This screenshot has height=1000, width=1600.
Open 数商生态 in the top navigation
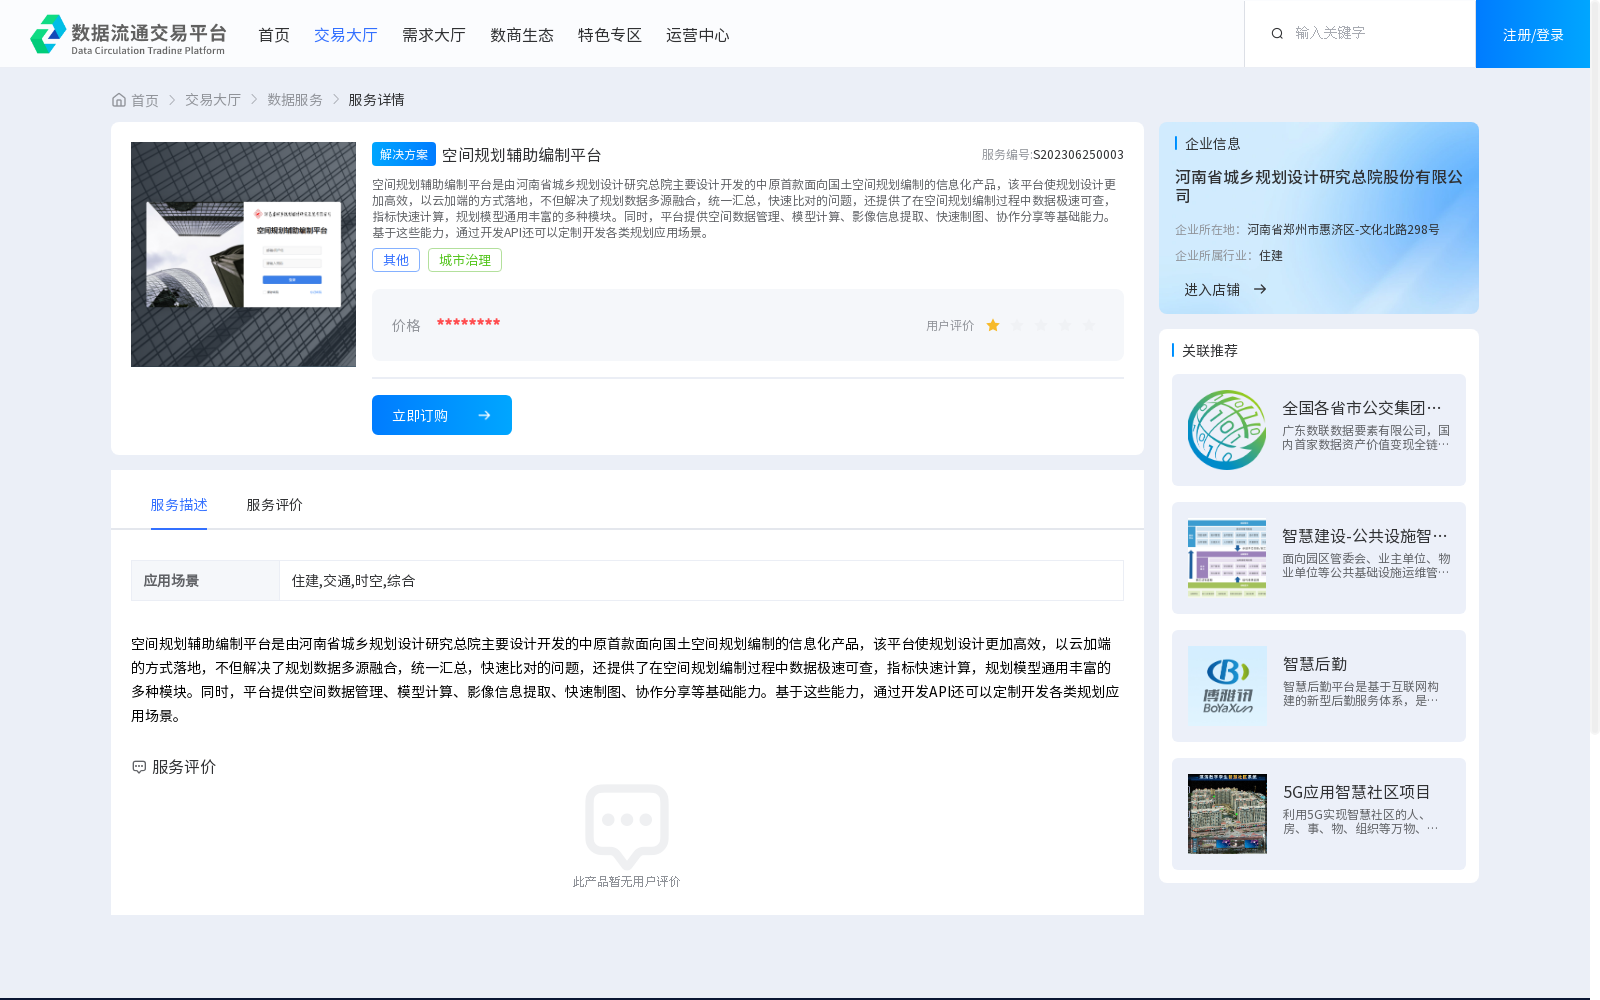(x=522, y=35)
